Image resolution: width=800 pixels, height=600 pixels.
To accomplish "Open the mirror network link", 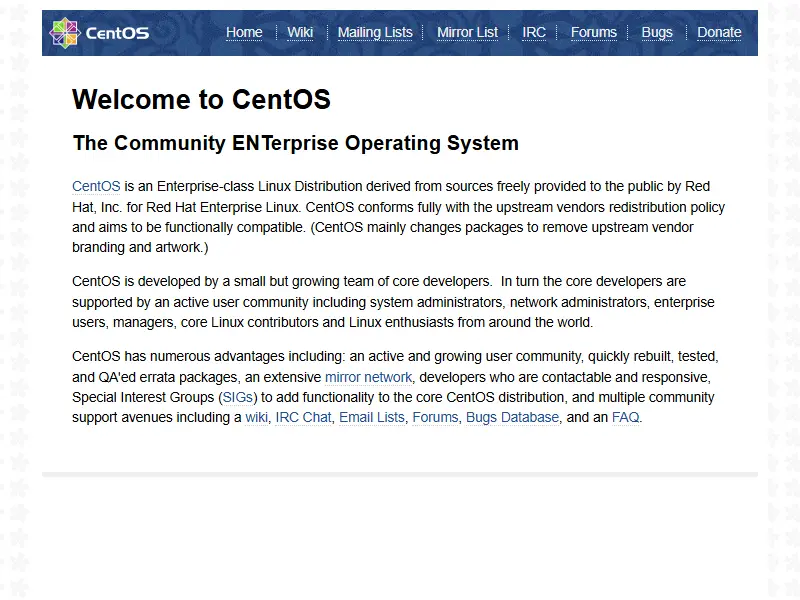I will 368,378.
